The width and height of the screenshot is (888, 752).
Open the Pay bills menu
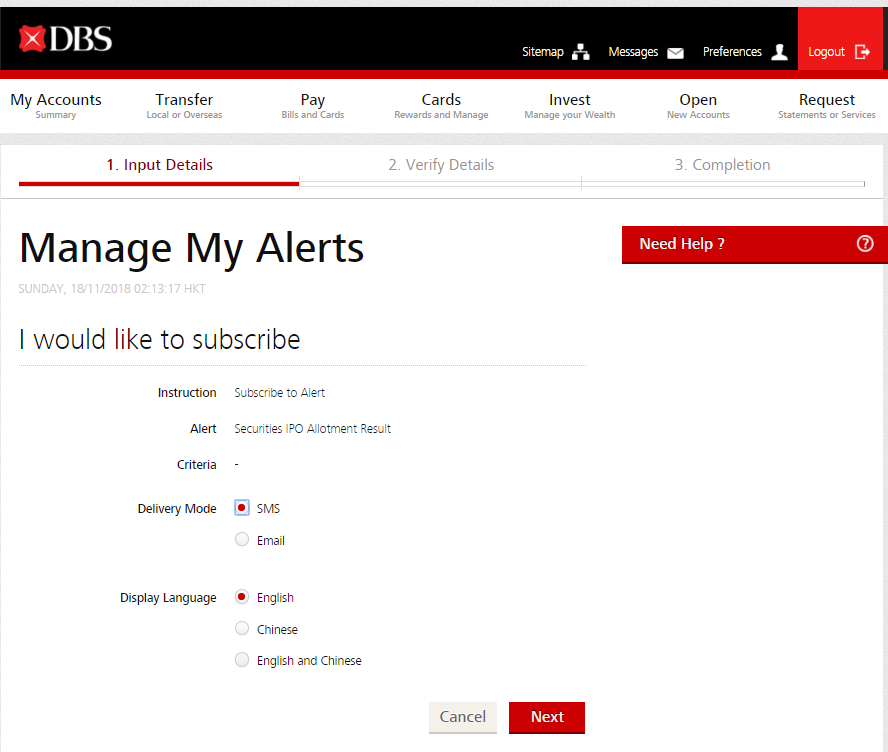pyautogui.click(x=313, y=105)
